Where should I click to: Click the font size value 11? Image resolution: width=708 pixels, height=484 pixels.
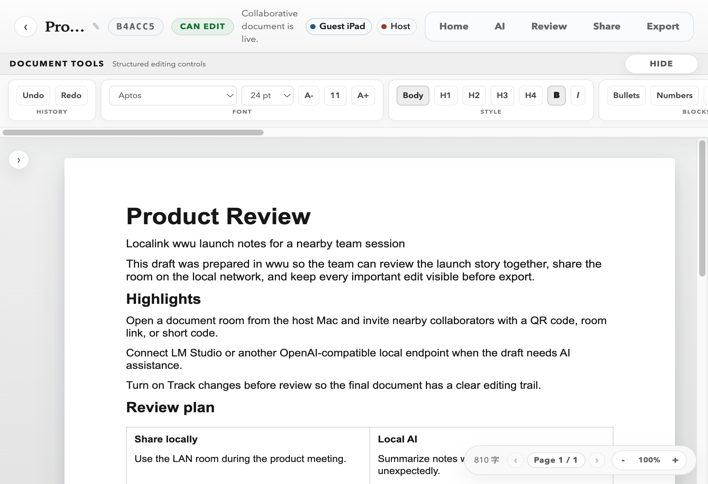coord(335,95)
